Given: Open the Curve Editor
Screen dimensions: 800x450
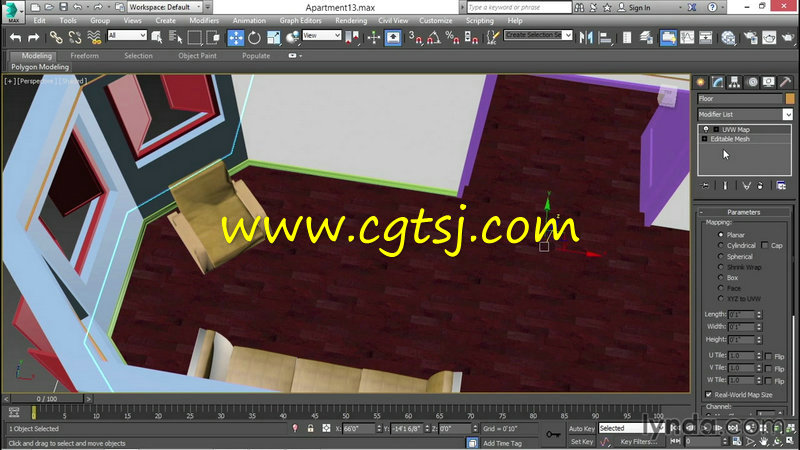Looking at the screenshot, I should (x=687, y=37).
